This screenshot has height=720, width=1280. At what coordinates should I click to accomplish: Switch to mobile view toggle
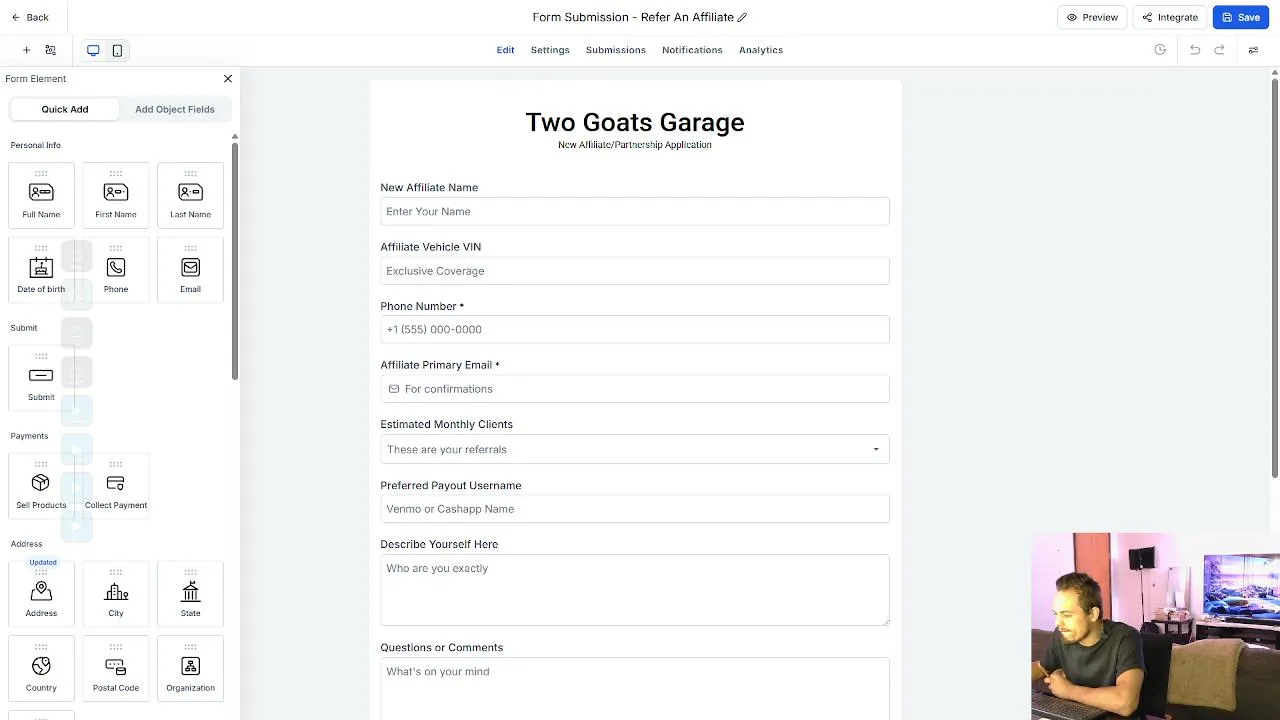[x=117, y=50]
